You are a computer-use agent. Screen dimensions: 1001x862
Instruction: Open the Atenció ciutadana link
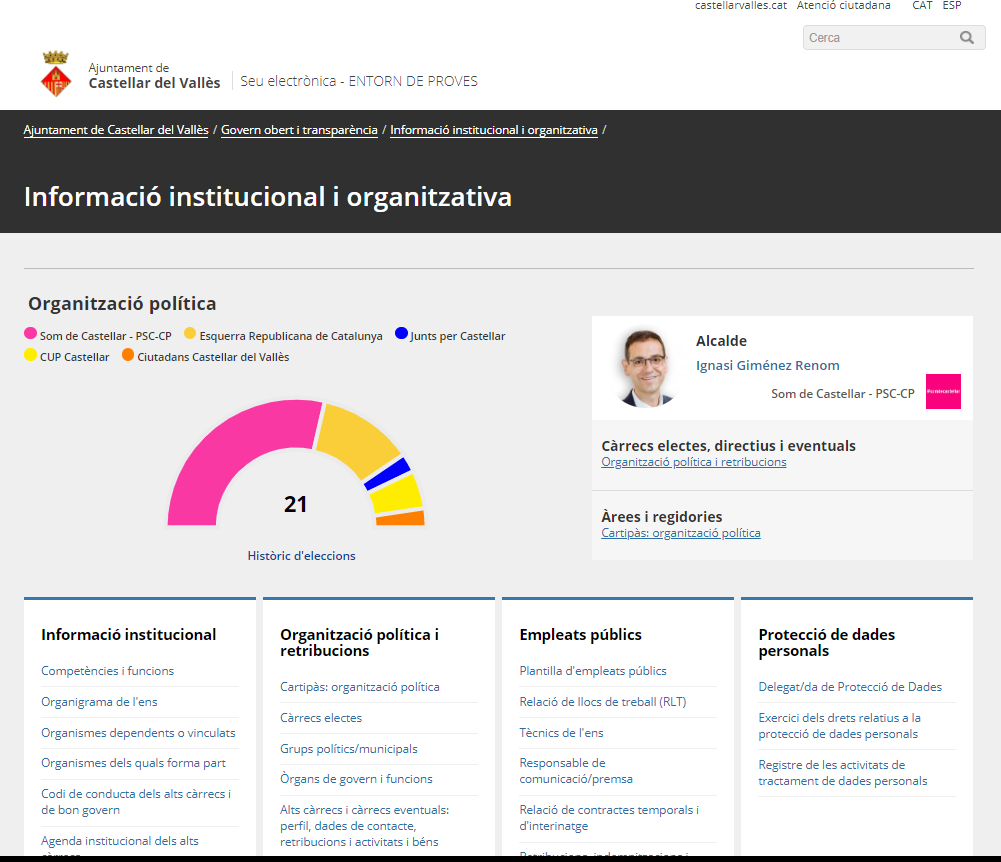pyautogui.click(x=843, y=6)
